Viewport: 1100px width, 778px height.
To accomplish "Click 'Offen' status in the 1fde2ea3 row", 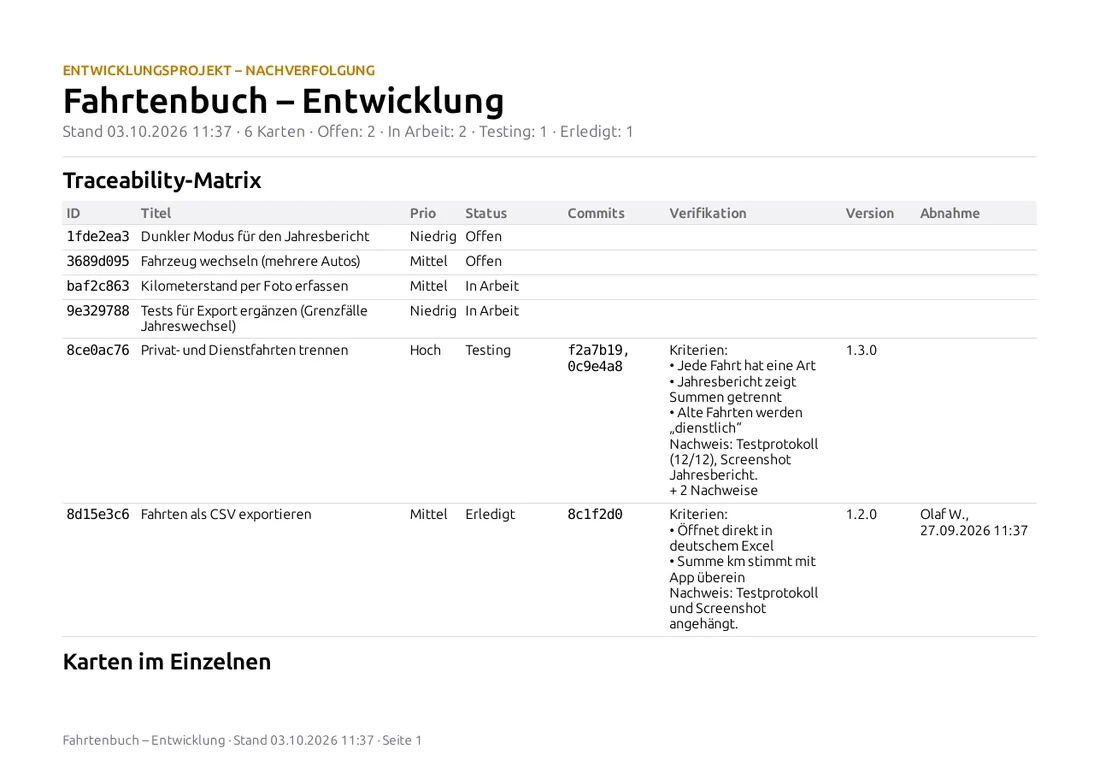I will (483, 236).
